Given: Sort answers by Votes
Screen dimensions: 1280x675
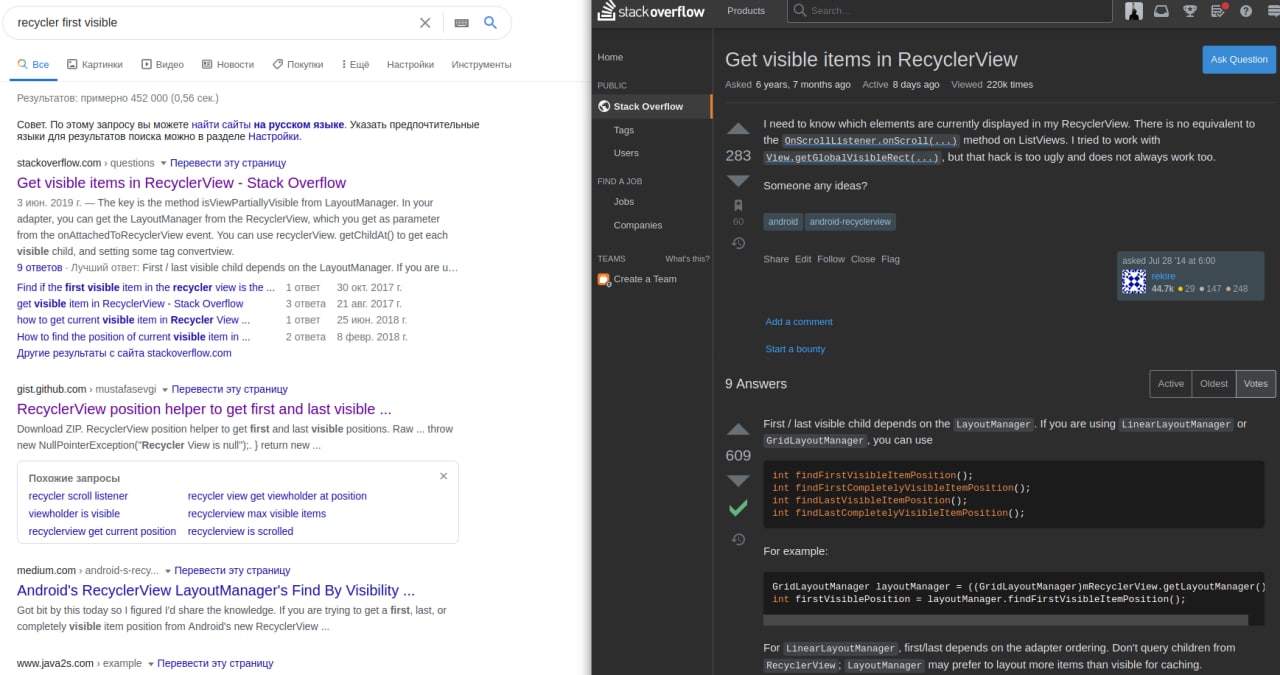Looking at the screenshot, I should tap(1255, 384).
